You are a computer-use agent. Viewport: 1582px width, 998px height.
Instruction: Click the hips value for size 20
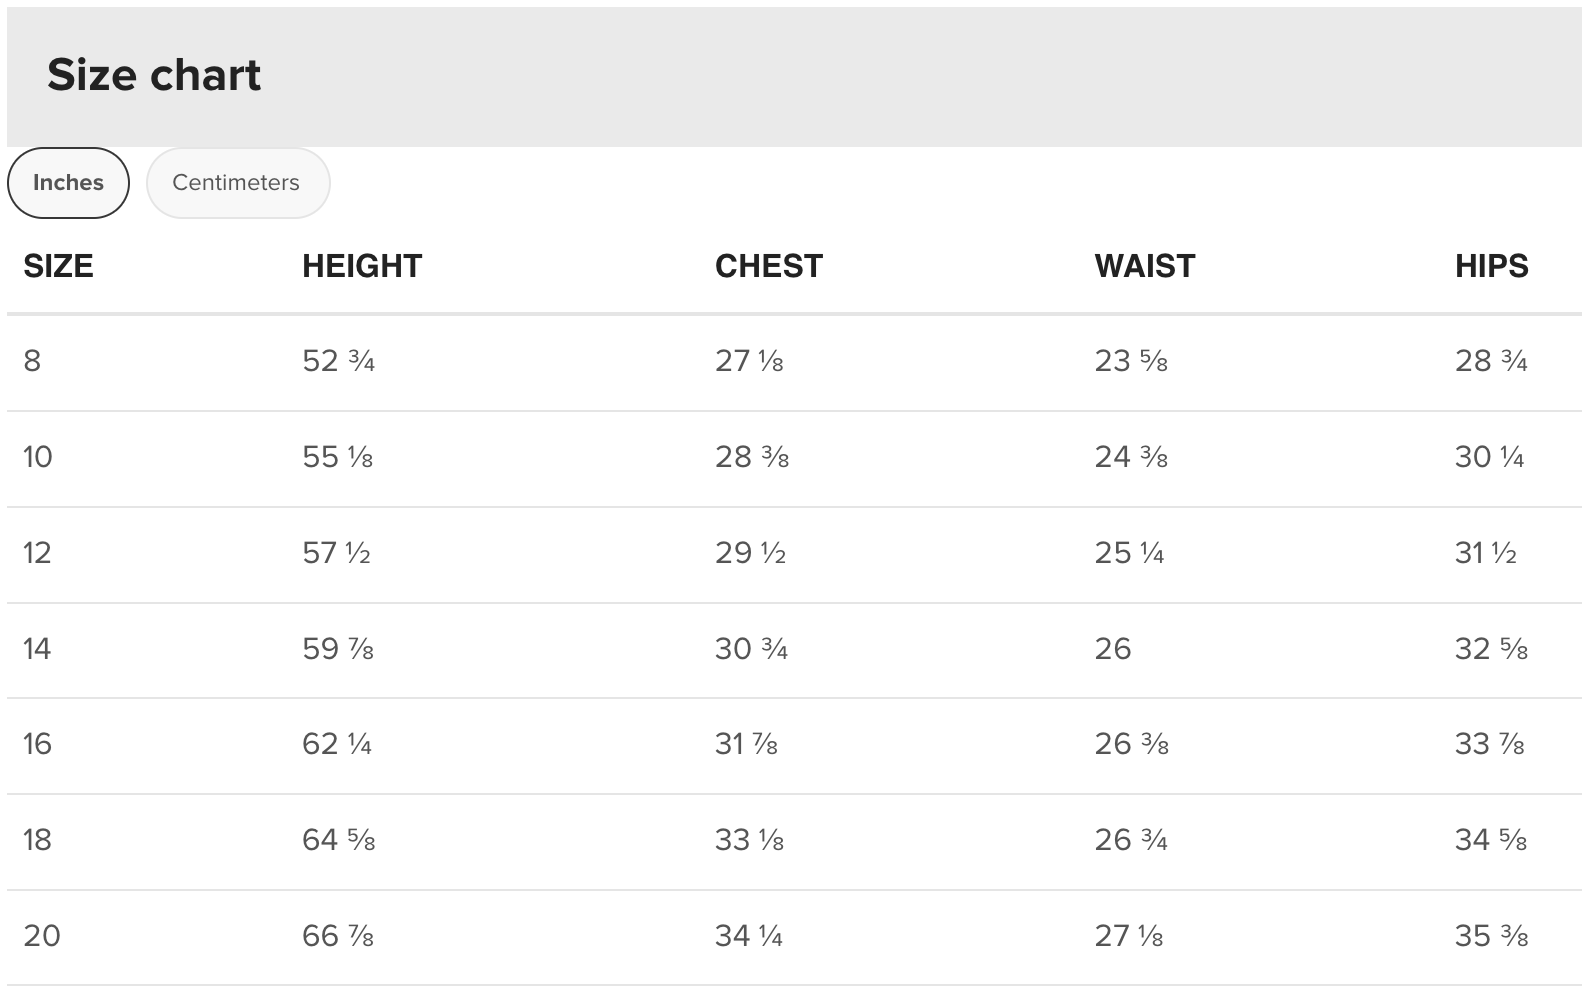[x=1491, y=936]
